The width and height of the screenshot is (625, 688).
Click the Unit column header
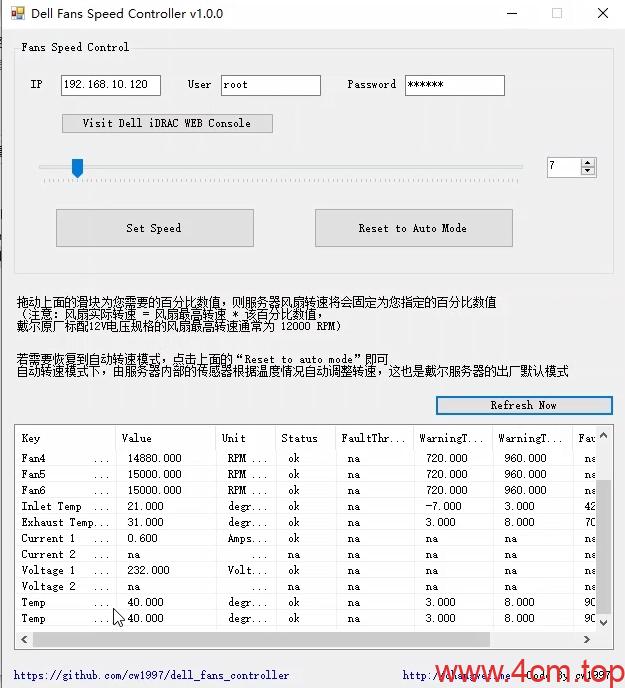[x=245, y=438]
